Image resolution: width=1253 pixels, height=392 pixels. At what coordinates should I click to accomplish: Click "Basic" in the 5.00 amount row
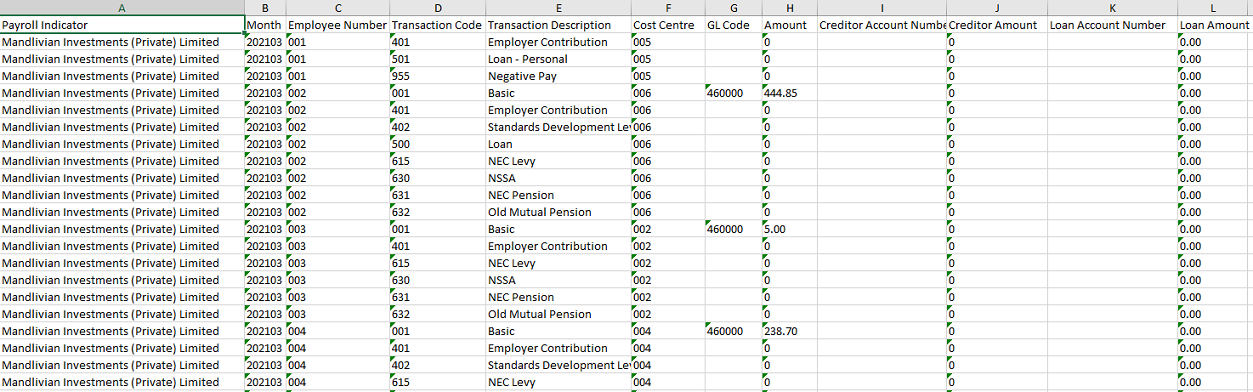point(559,229)
